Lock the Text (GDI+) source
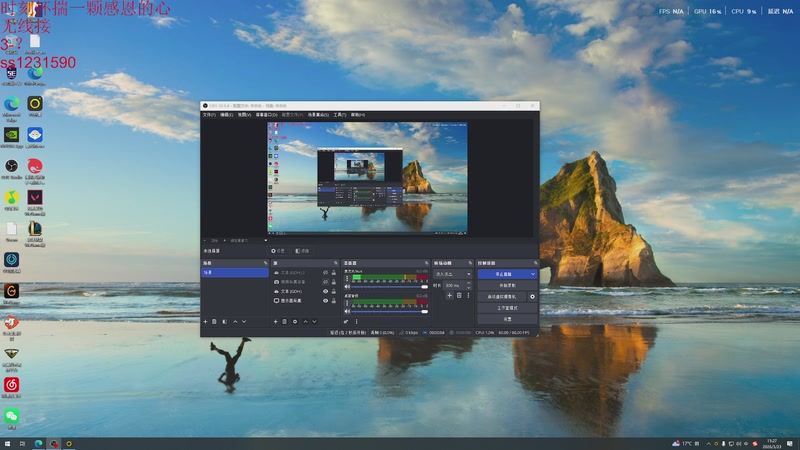Screen dimensions: 800x450 [334, 291]
